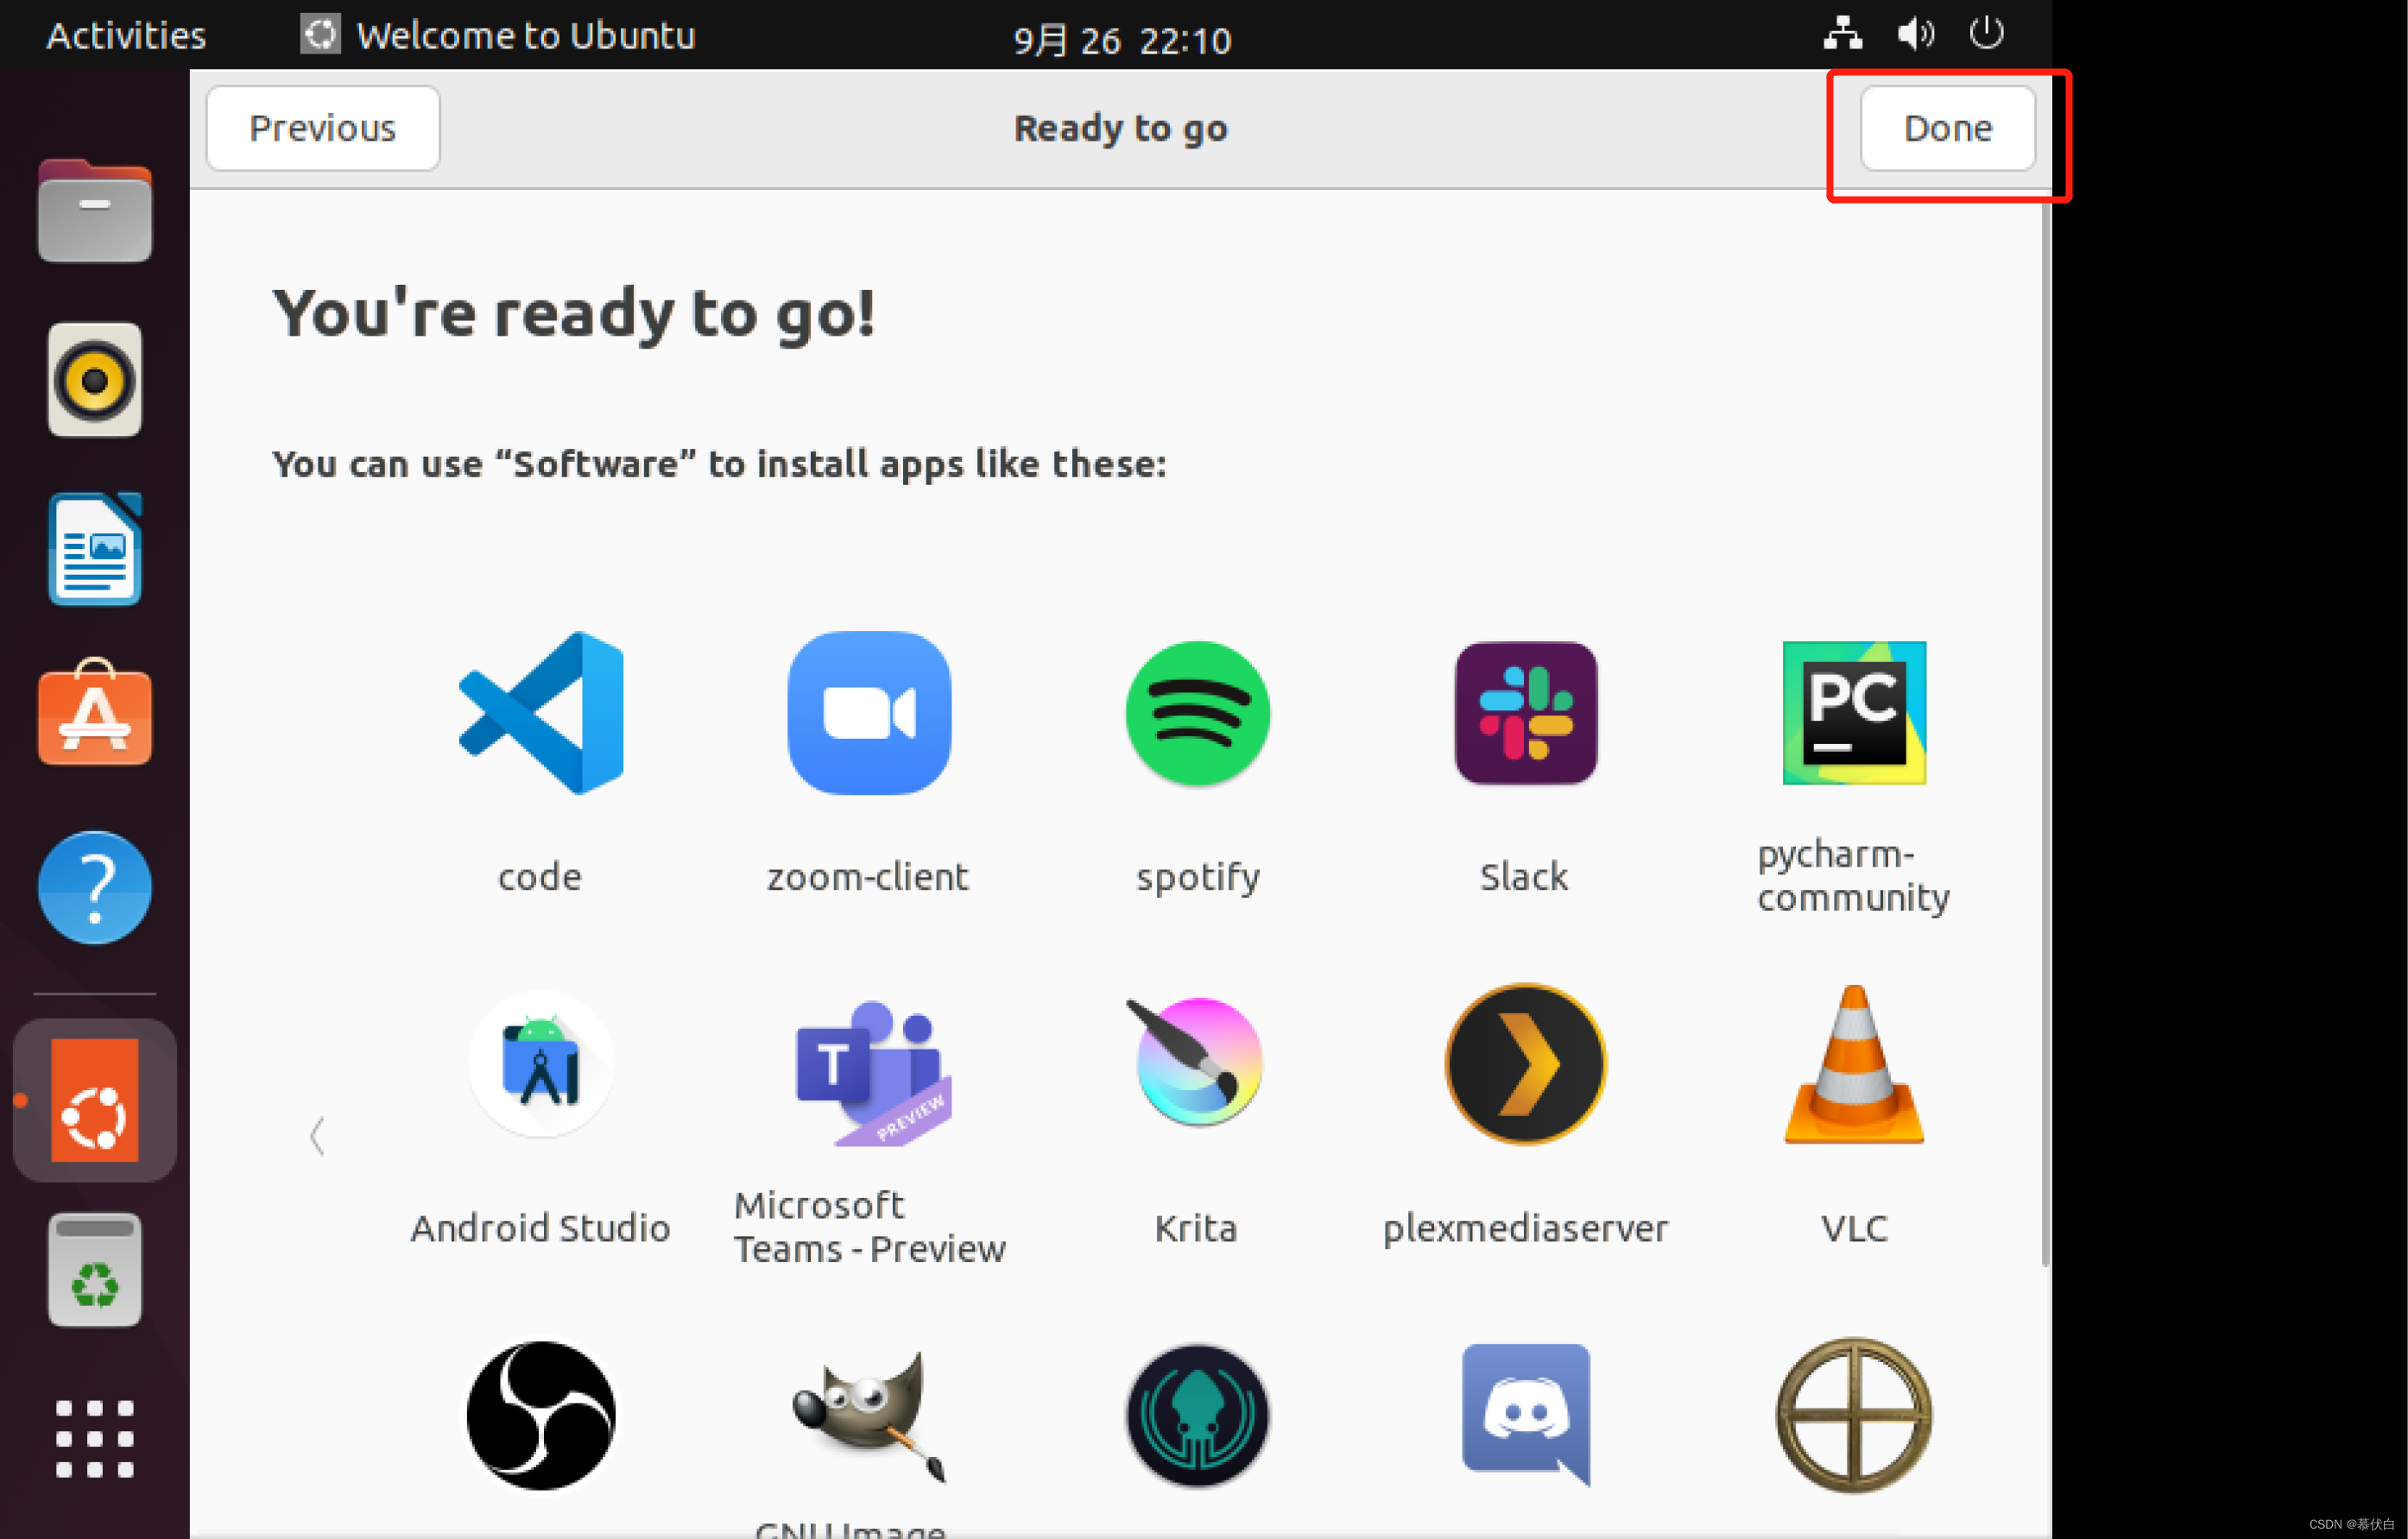
Task: Select the VLC cone icon
Action: click(x=1853, y=1064)
